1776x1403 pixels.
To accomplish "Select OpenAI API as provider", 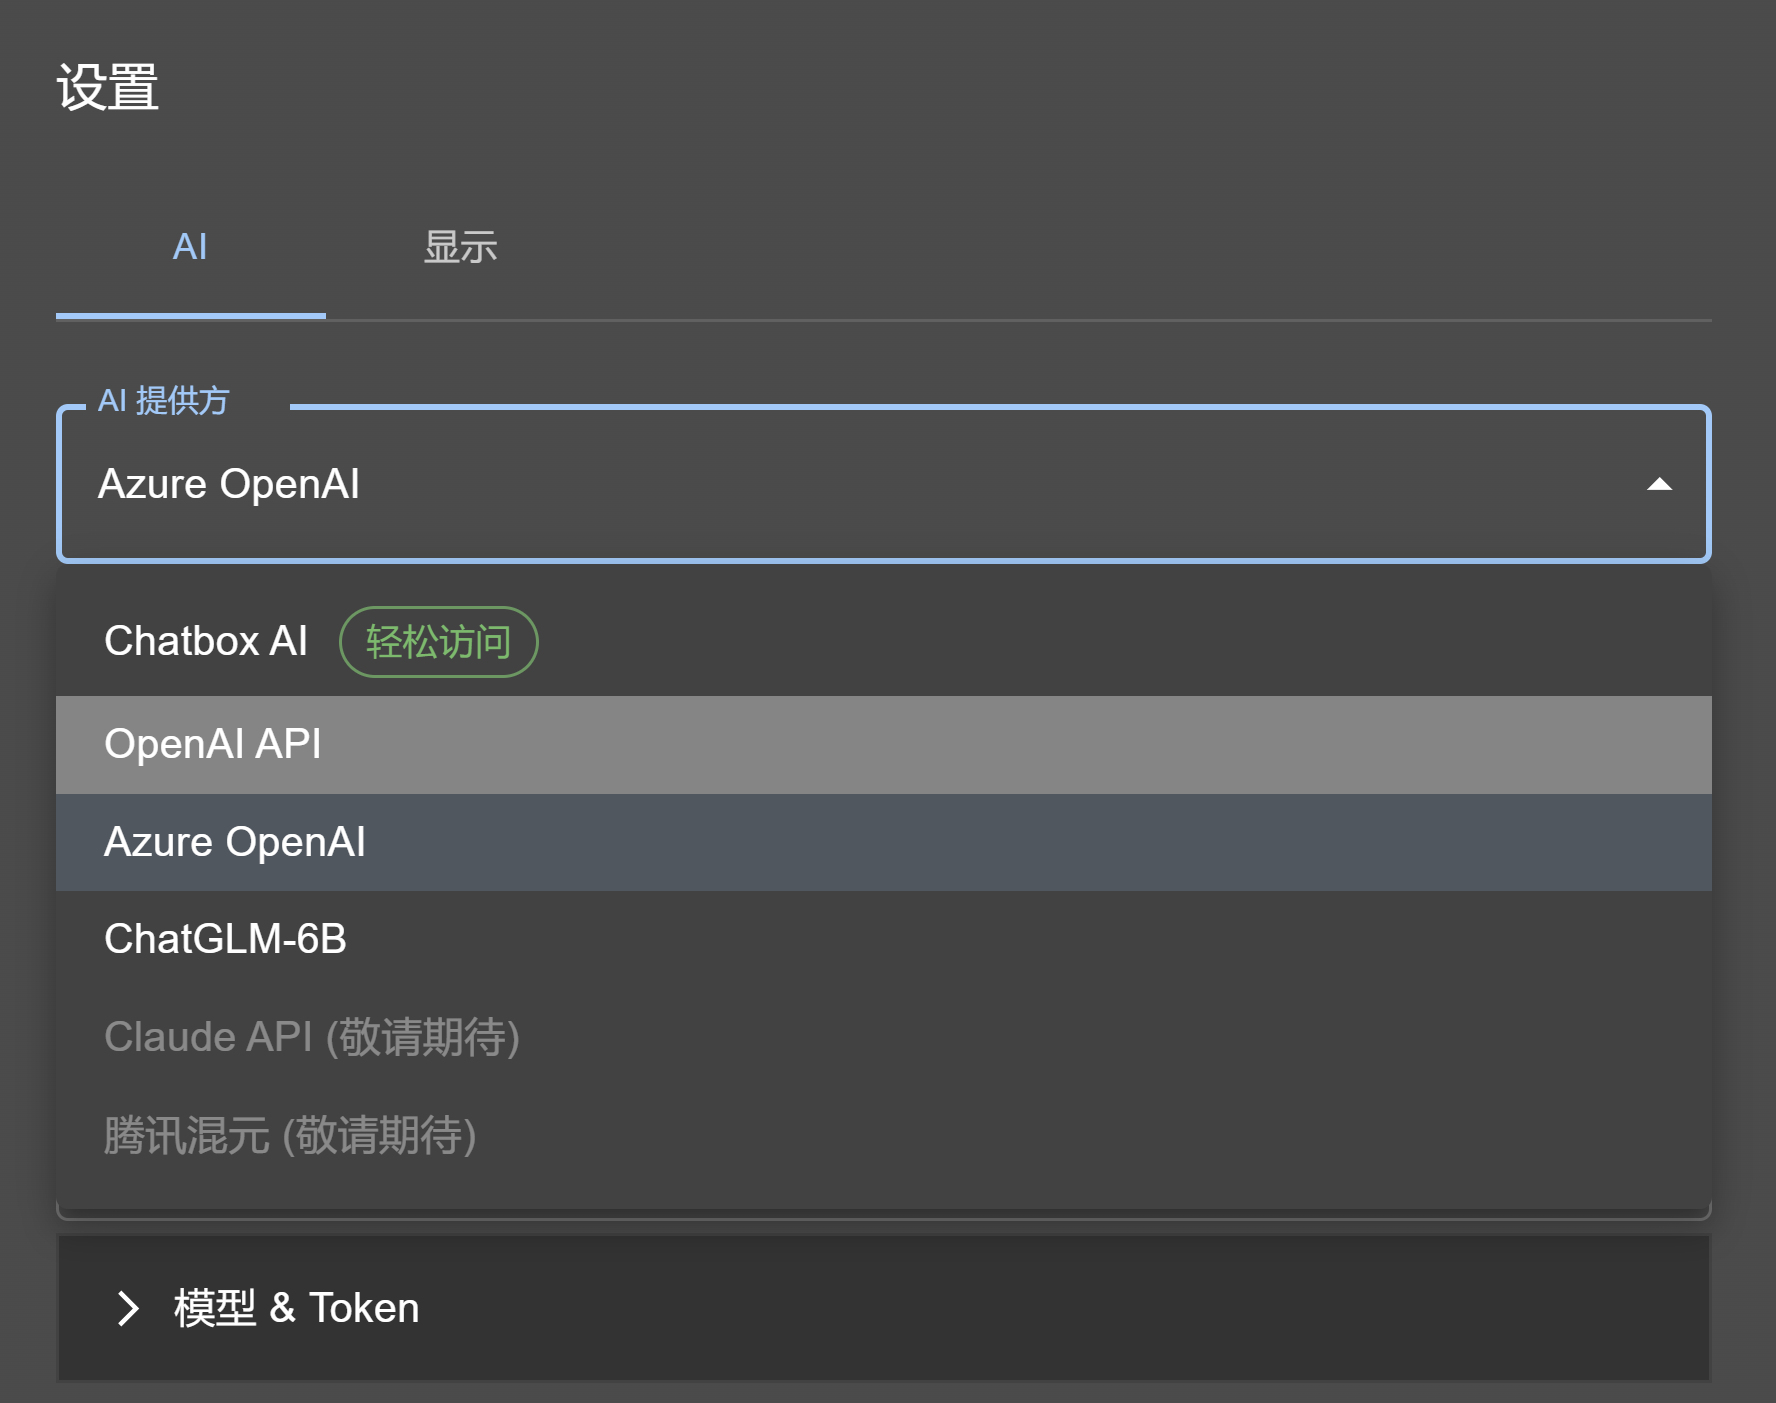I will tap(213, 744).
